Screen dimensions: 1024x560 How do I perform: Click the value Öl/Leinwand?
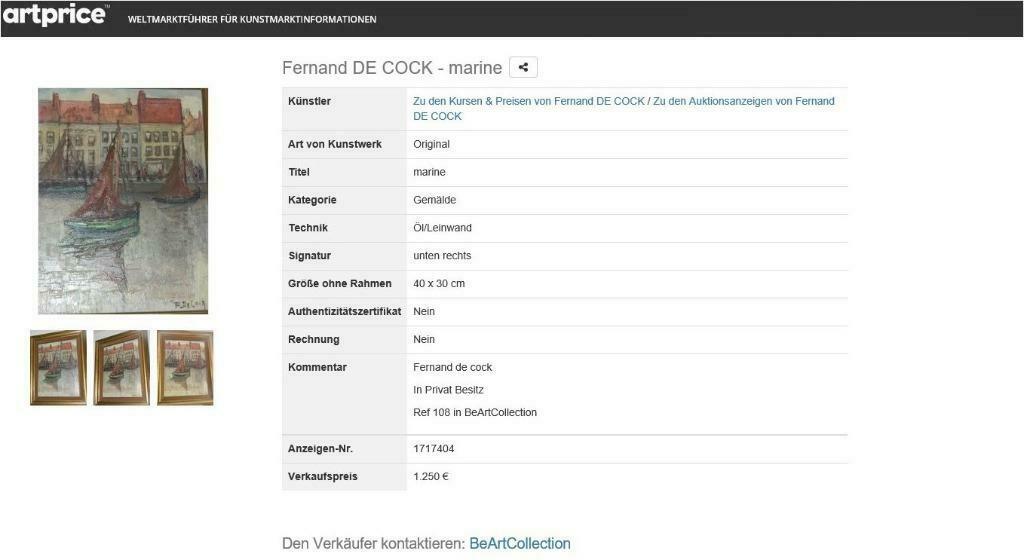point(442,228)
